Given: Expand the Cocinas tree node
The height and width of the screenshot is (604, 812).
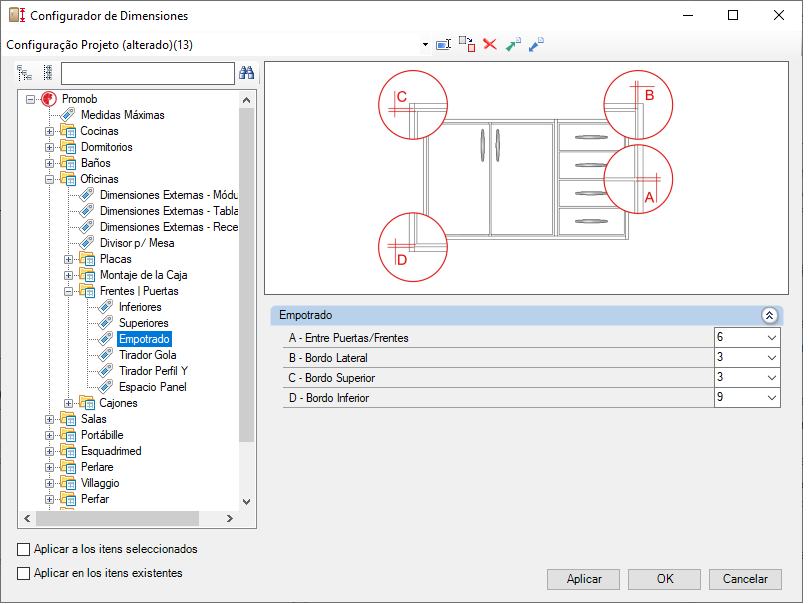Looking at the screenshot, I should pyautogui.click(x=49, y=132).
